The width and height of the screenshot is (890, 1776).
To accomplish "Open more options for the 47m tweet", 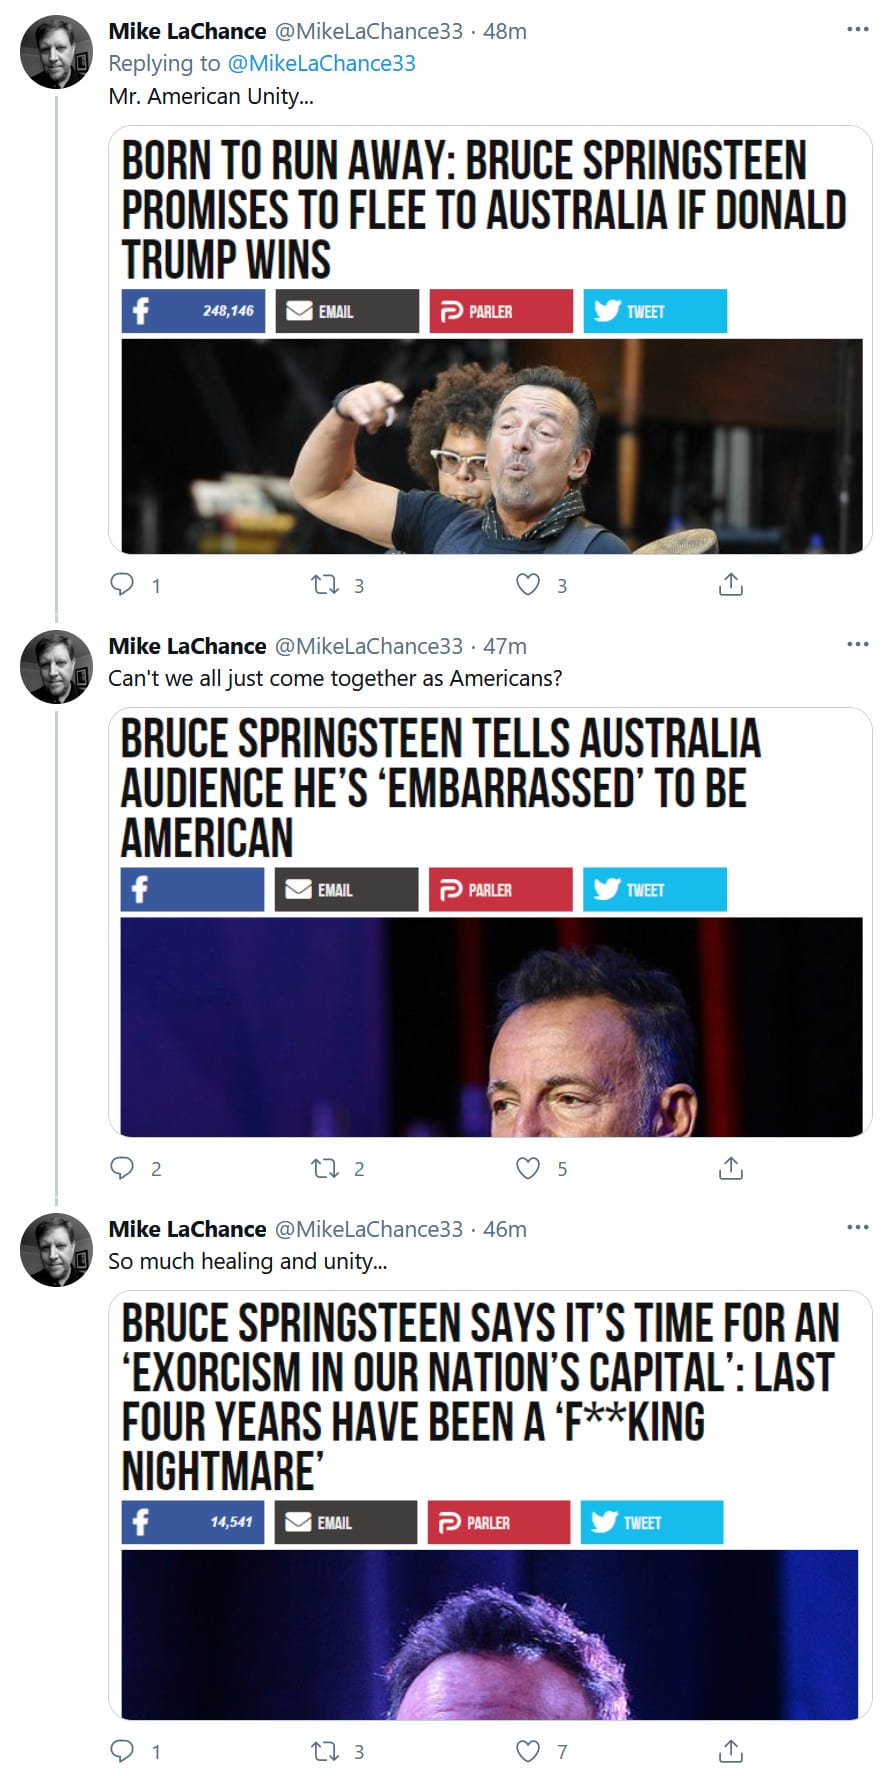I will (x=857, y=645).
